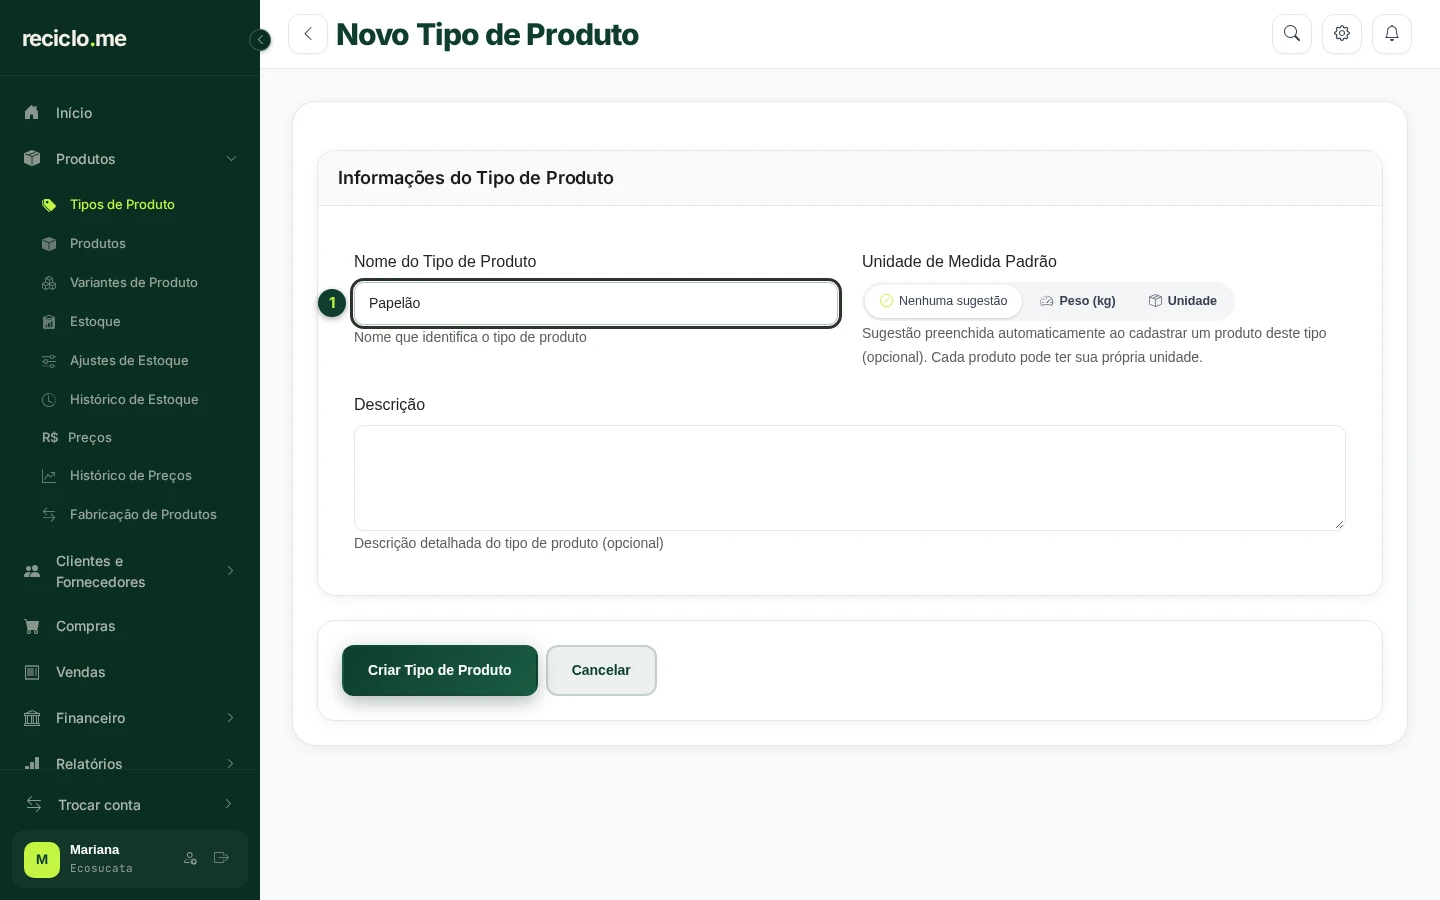This screenshot has width=1440, height=900.
Task: Click the Informações do Tipo de Produto heading
Action: (x=476, y=178)
